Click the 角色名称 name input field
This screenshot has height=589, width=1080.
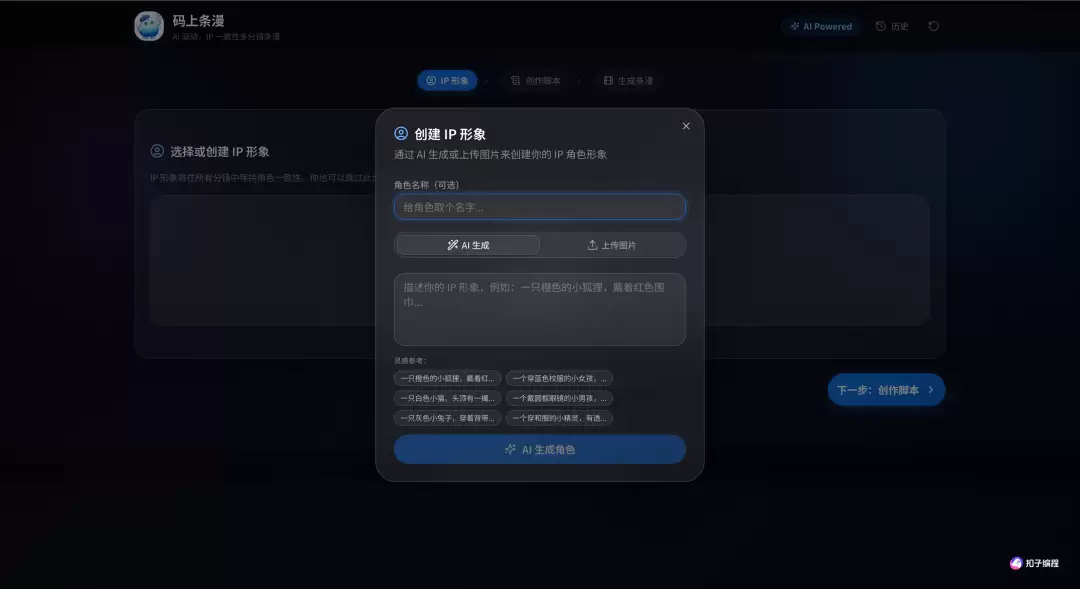539,207
